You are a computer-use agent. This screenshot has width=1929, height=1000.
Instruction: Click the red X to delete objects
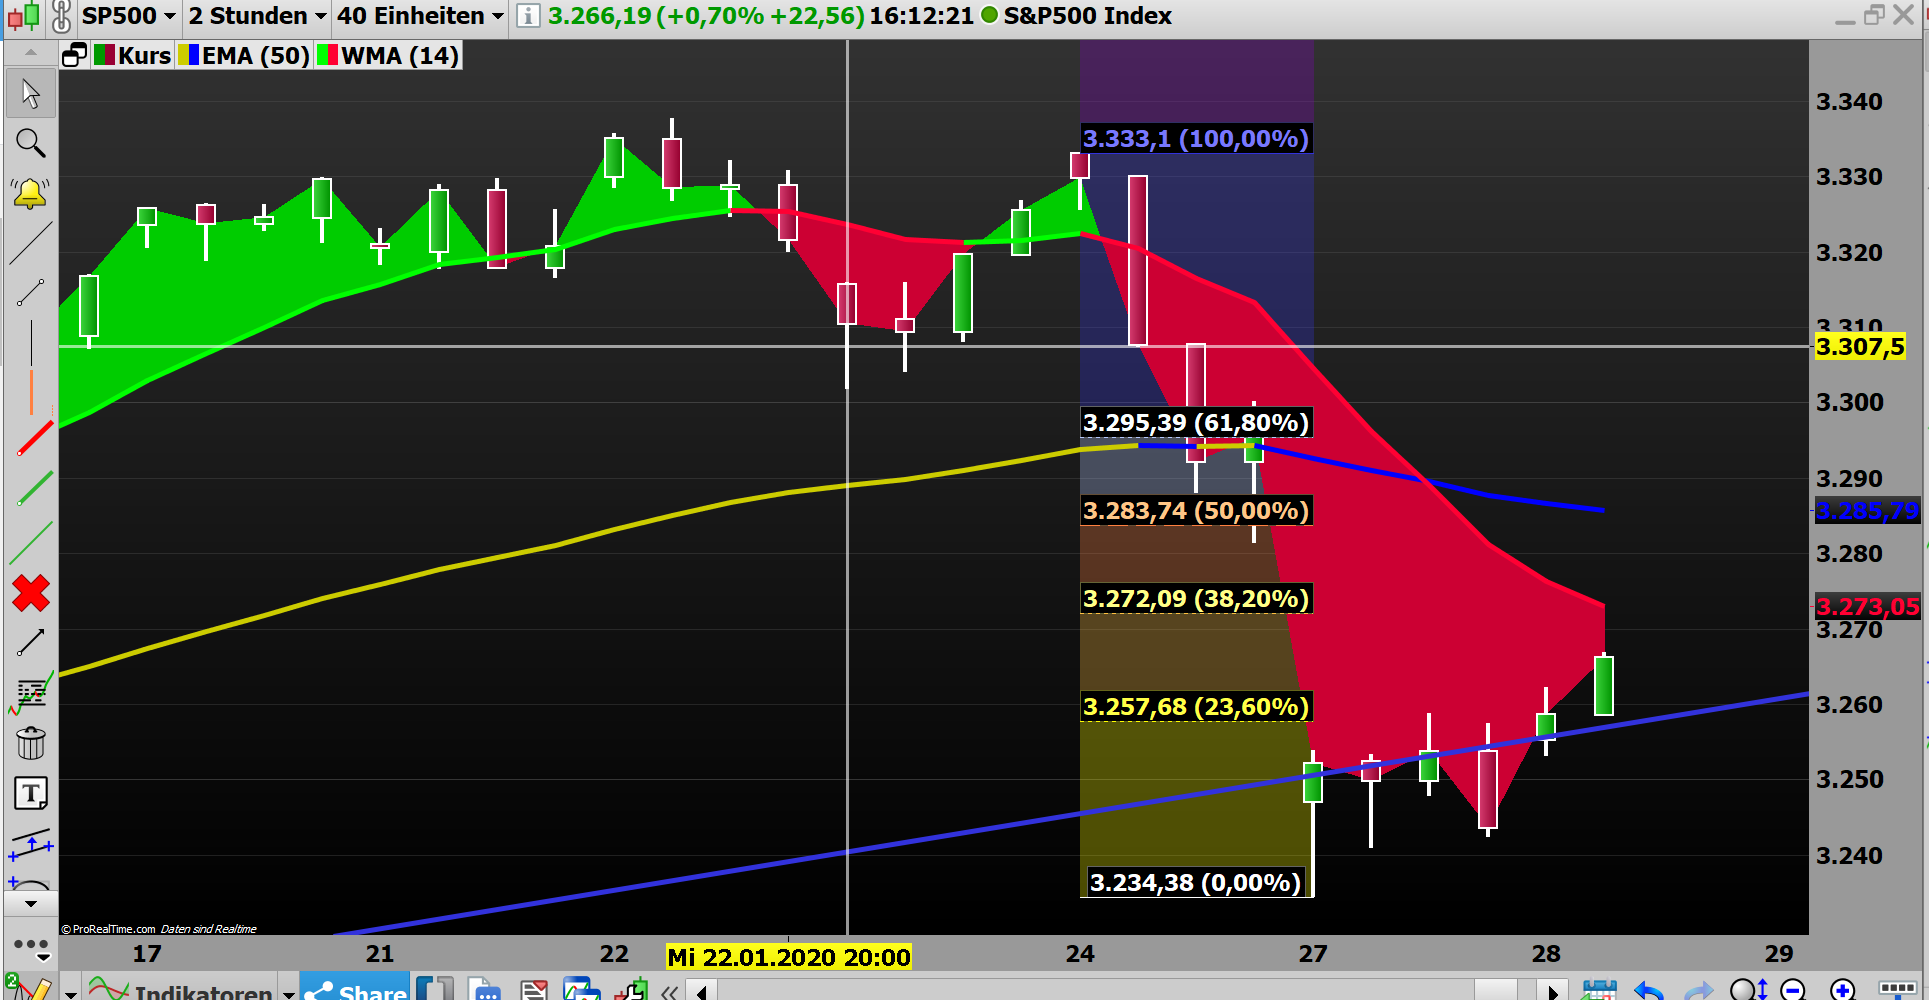[31, 593]
